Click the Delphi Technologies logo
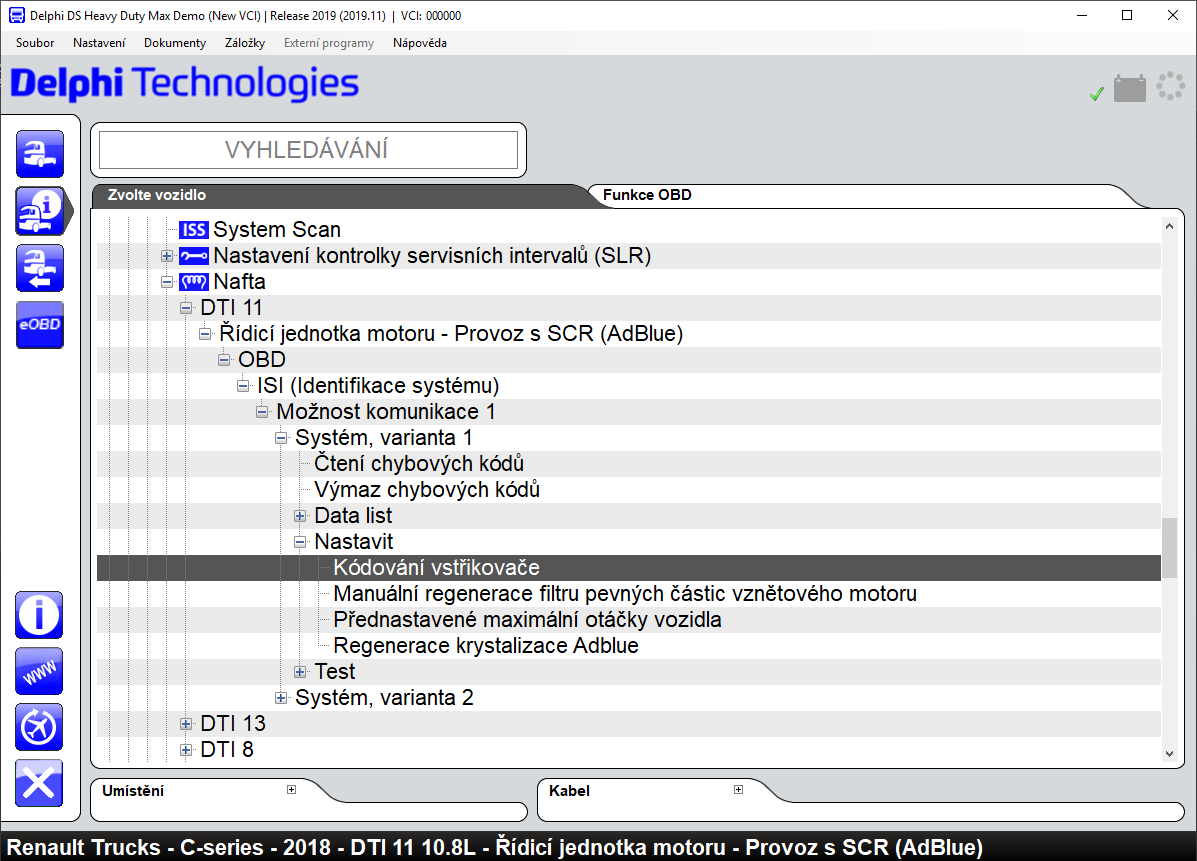1197x861 pixels. click(185, 83)
